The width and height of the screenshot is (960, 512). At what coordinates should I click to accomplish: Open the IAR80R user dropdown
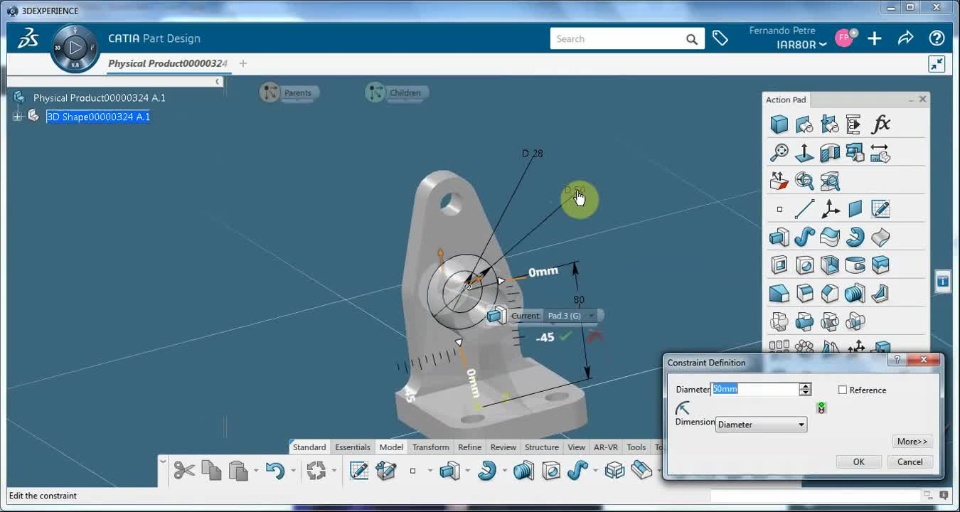801,45
